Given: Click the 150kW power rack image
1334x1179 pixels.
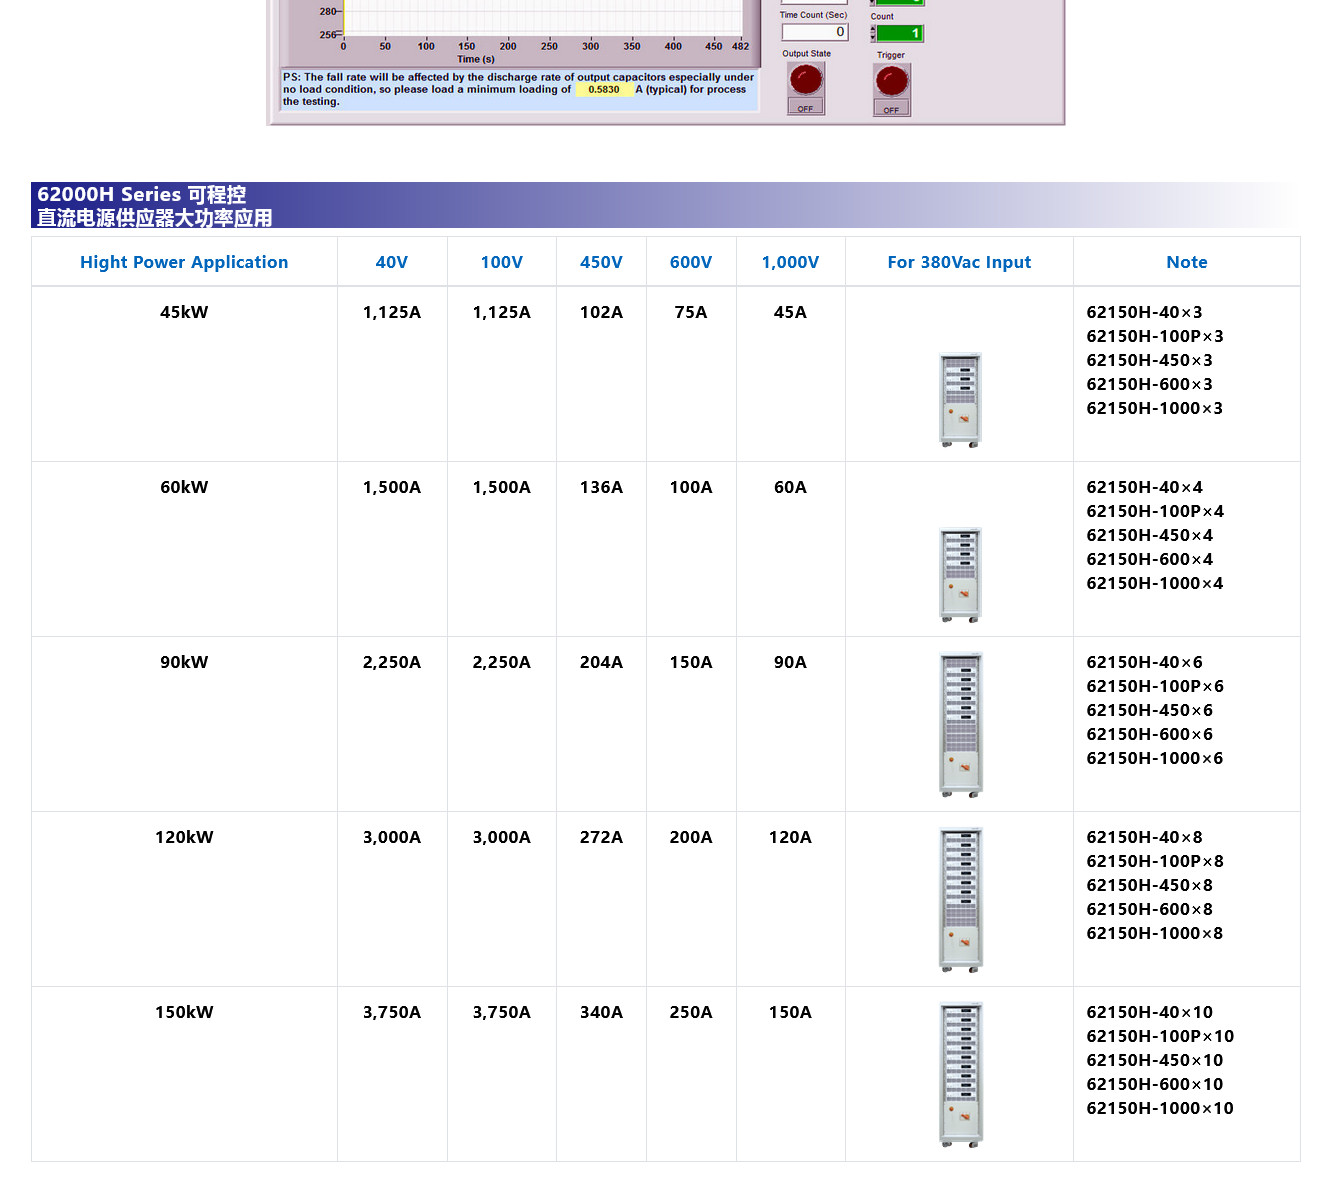Looking at the screenshot, I should 960,1075.
